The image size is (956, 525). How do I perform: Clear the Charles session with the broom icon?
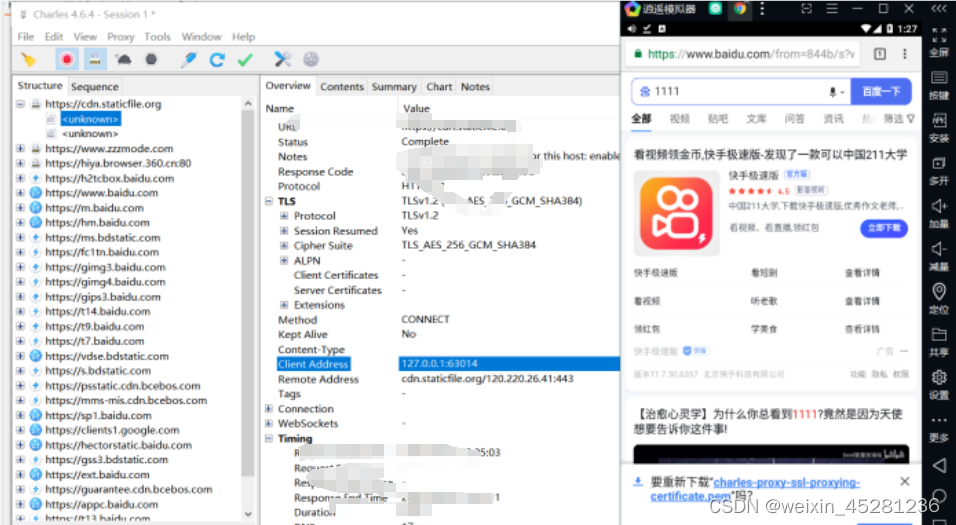point(28,59)
